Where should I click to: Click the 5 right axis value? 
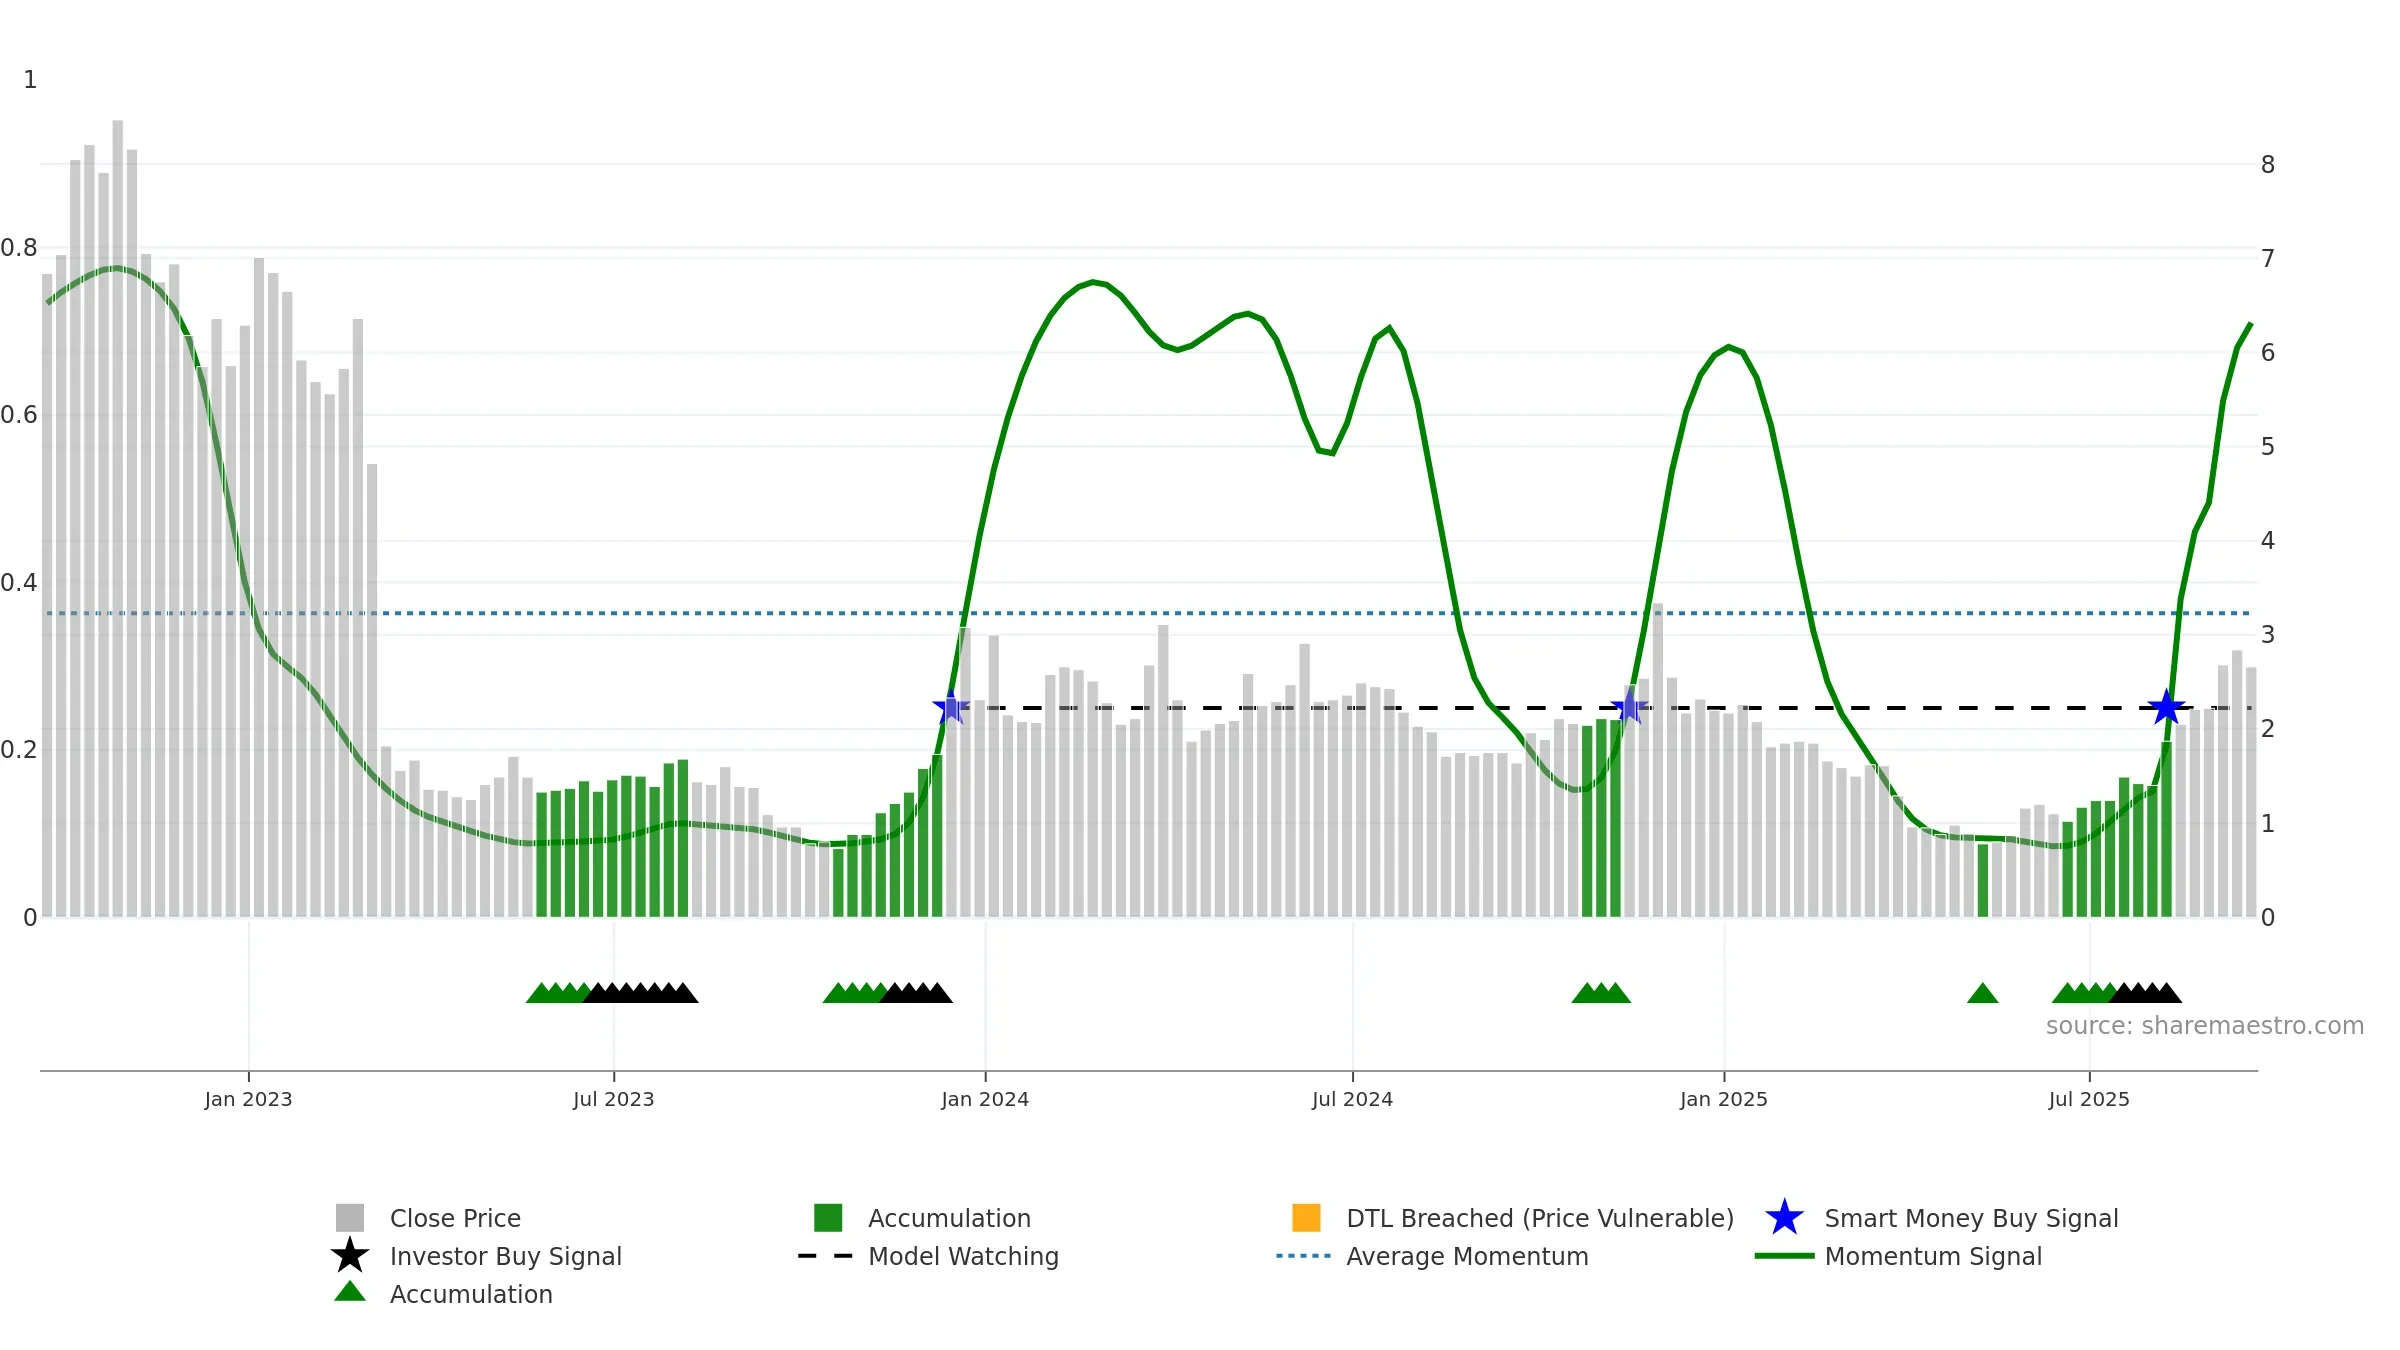(2268, 446)
